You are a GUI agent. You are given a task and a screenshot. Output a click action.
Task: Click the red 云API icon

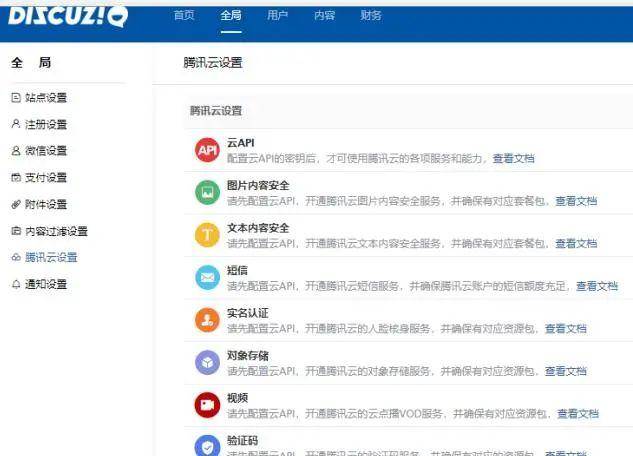point(208,150)
